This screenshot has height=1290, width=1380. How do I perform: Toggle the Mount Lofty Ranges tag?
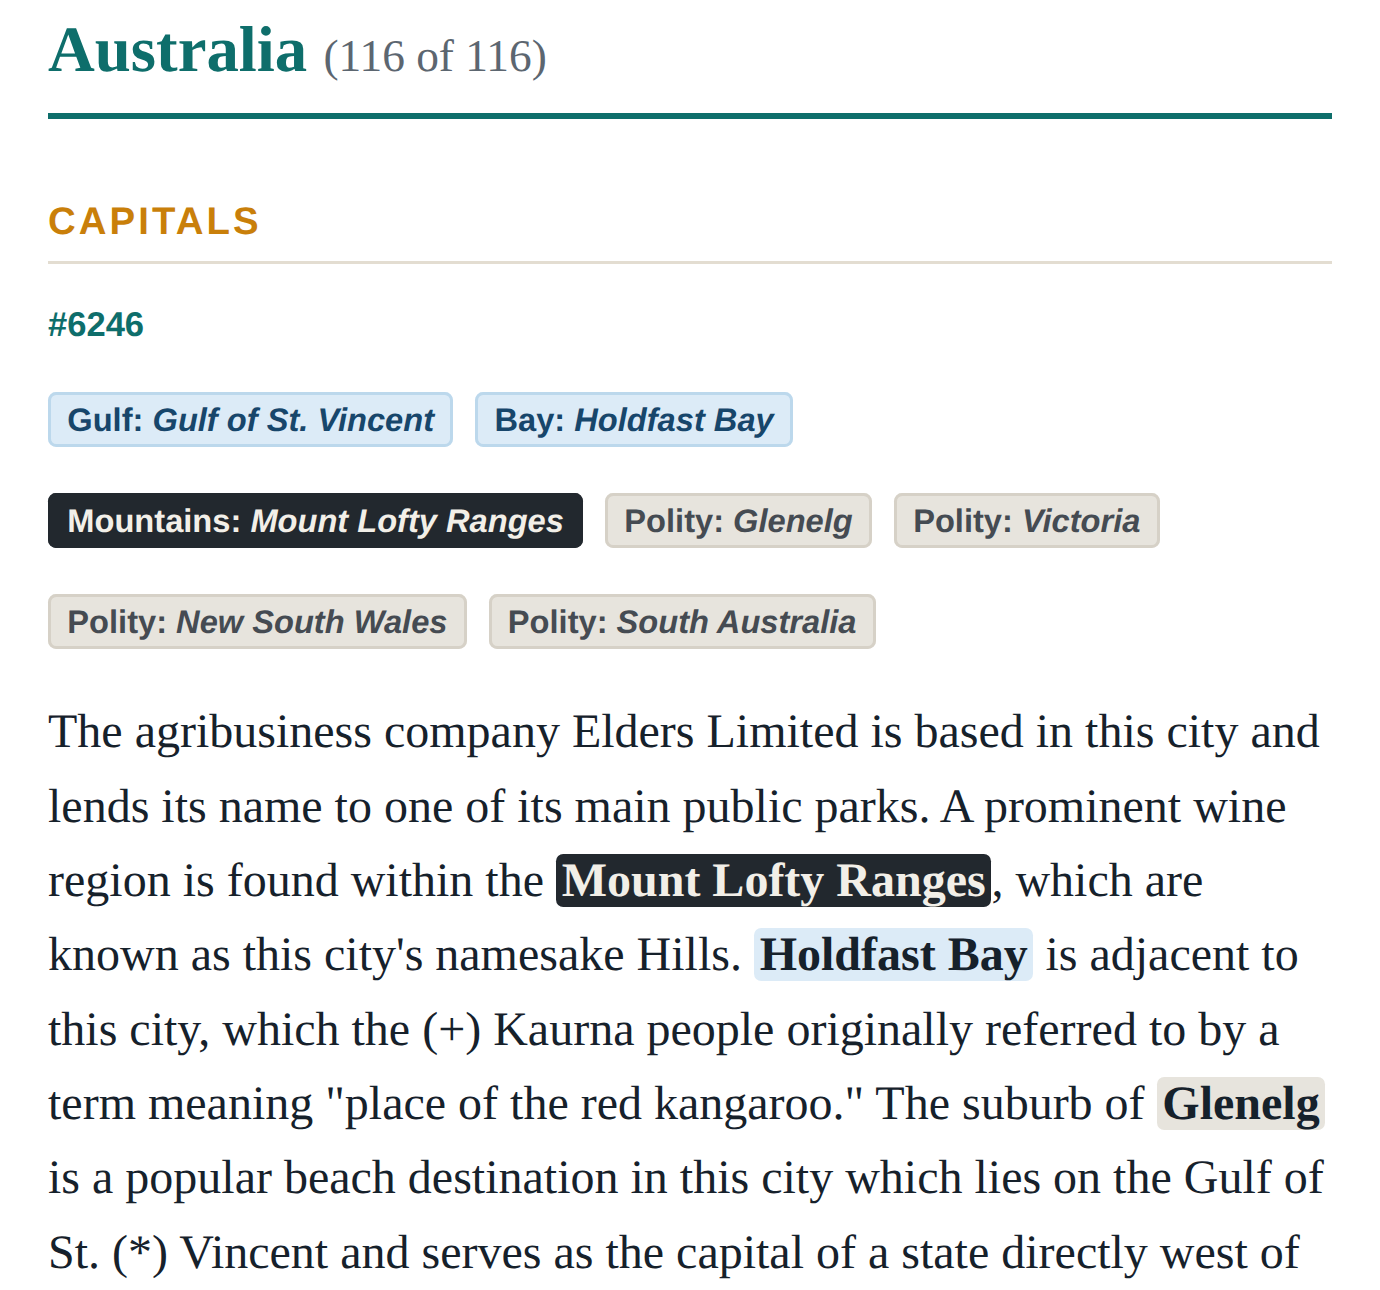click(315, 521)
